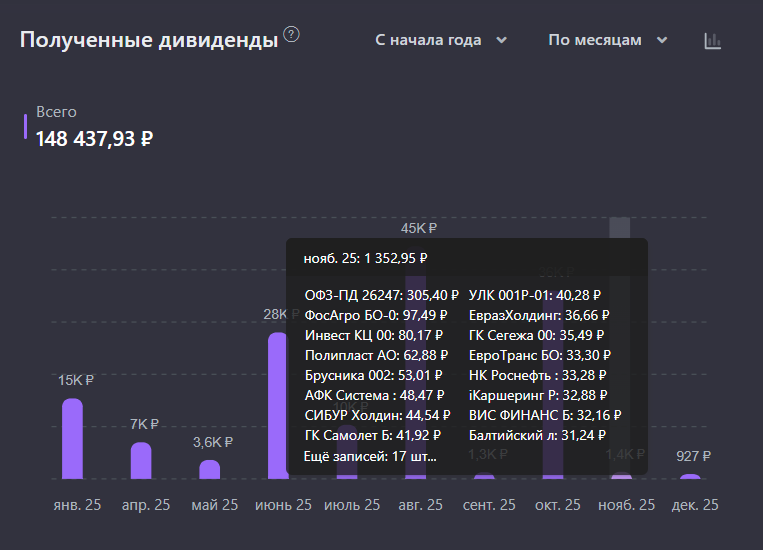This screenshot has height=550, width=763.
Task: Select the highlighted нояб. 25 column
Action: point(620,348)
